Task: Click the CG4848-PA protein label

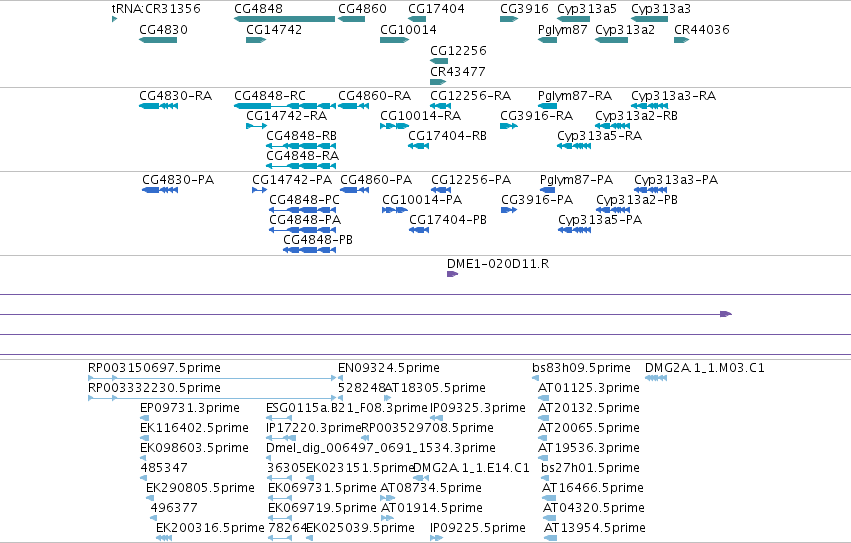Action: point(305,220)
